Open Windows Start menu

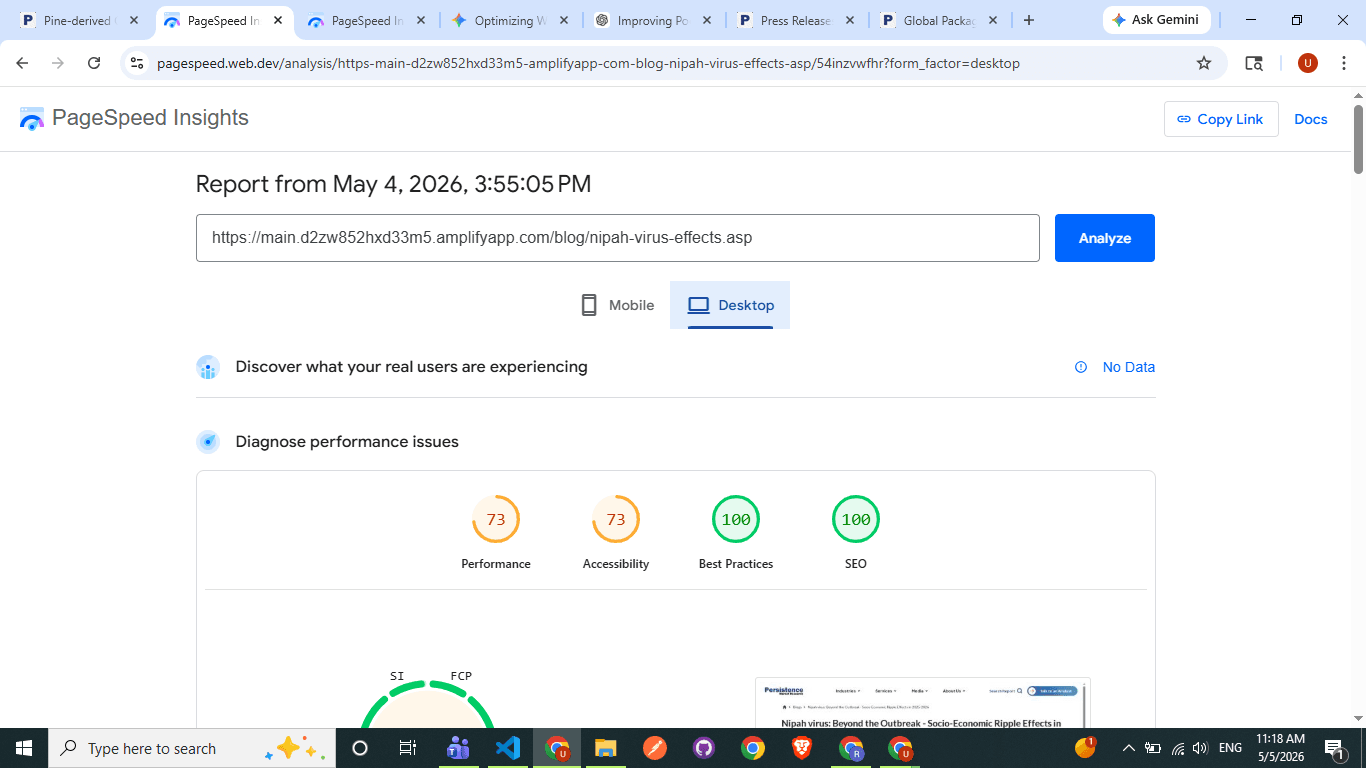coord(24,748)
